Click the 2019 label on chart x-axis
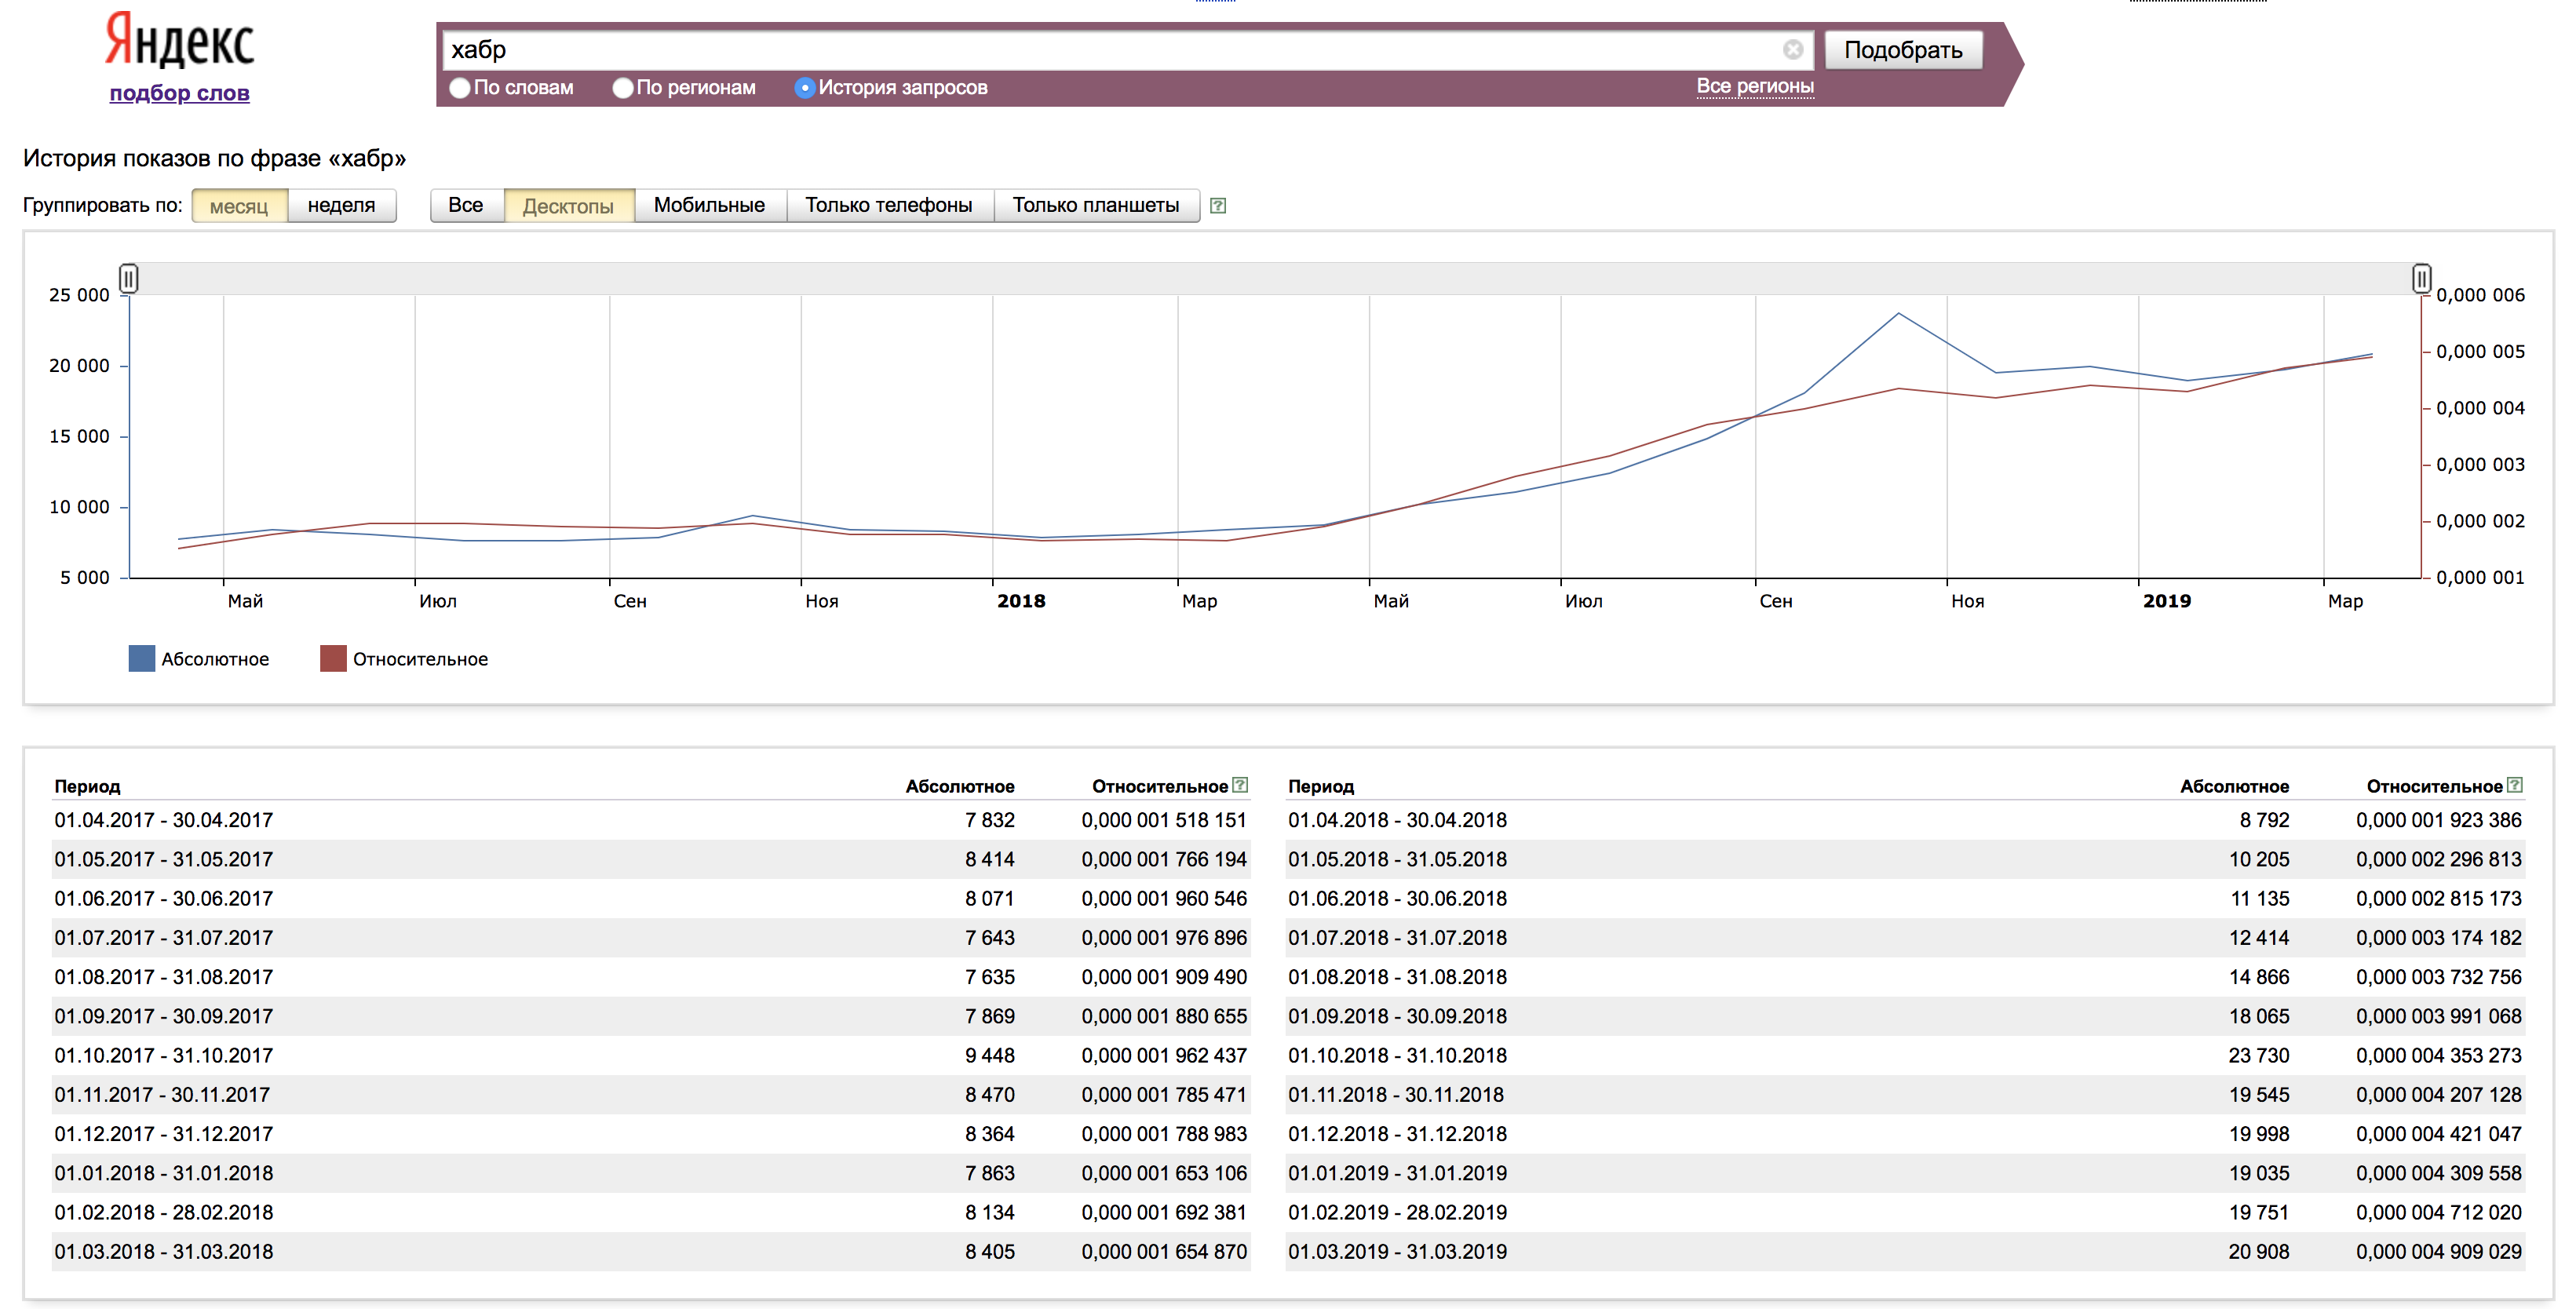The width and height of the screenshot is (2576, 1309). pos(2167,601)
